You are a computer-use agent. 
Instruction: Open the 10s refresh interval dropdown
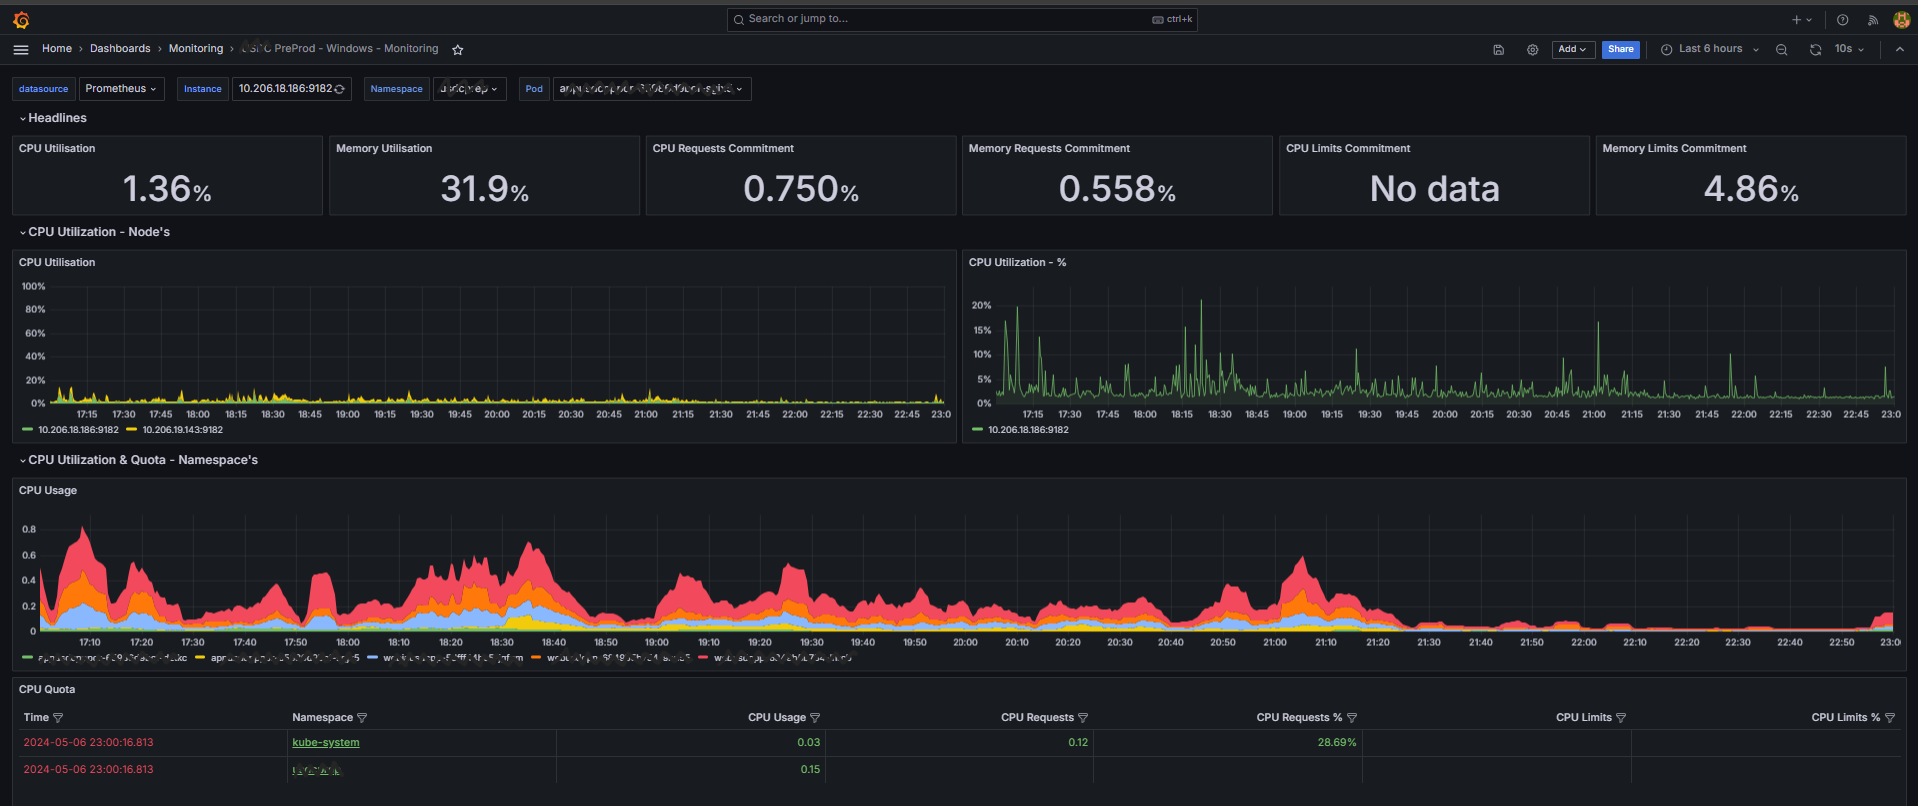coord(1849,49)
